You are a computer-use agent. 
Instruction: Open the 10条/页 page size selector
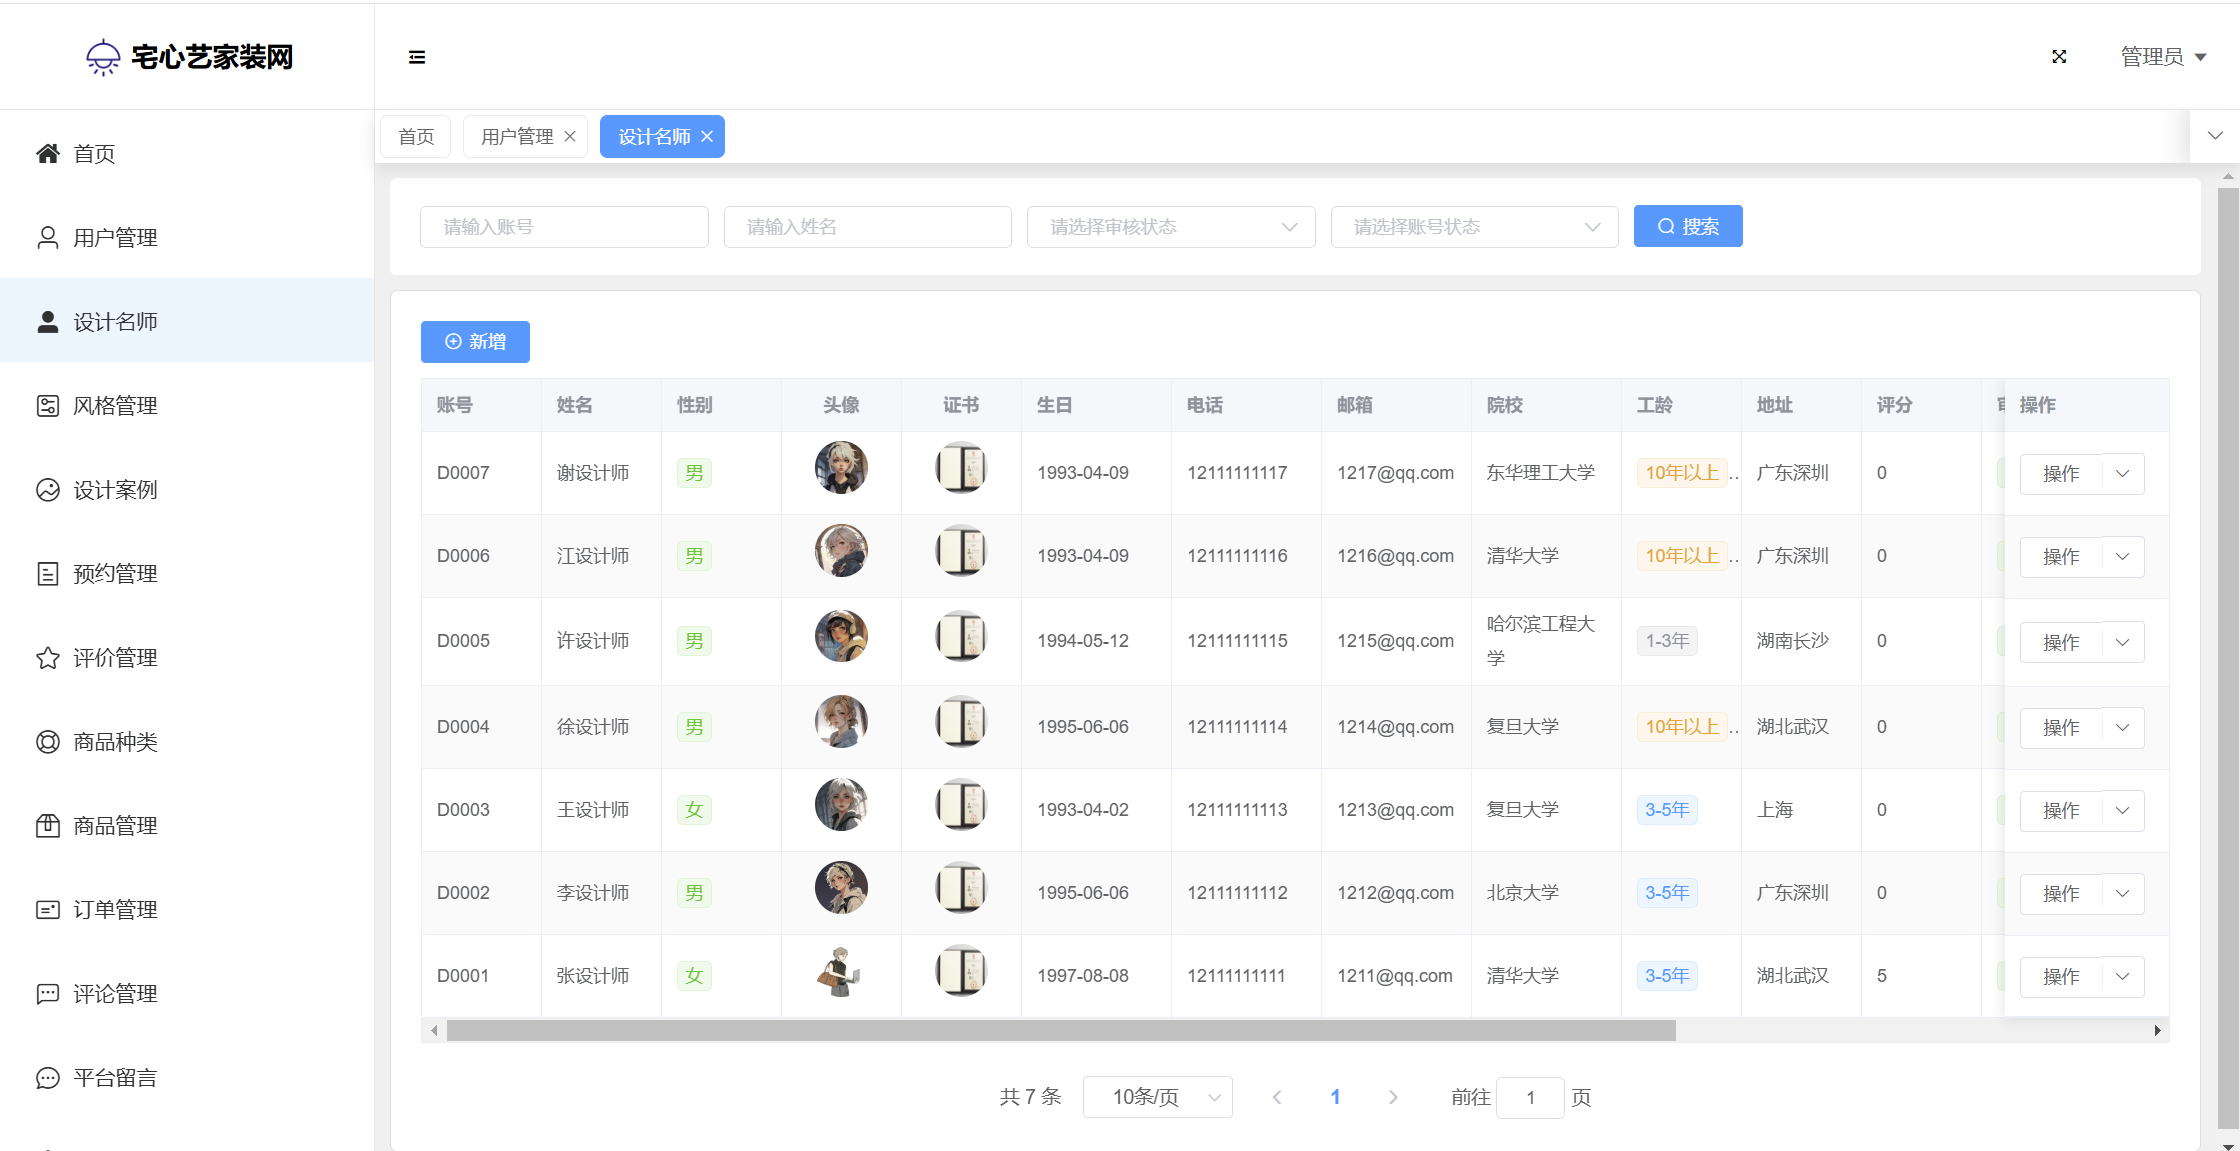click(1157, 1097)
